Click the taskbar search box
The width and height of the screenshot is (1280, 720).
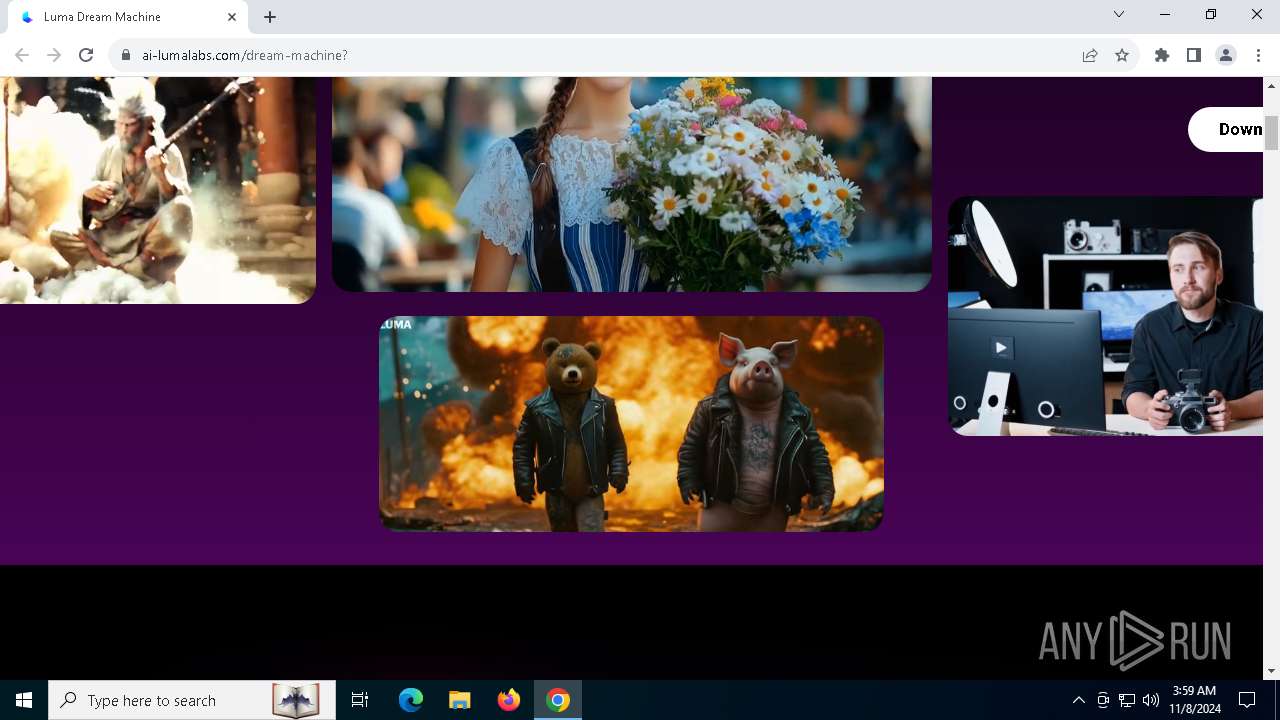pyautogui.click(x=192, y=700)
